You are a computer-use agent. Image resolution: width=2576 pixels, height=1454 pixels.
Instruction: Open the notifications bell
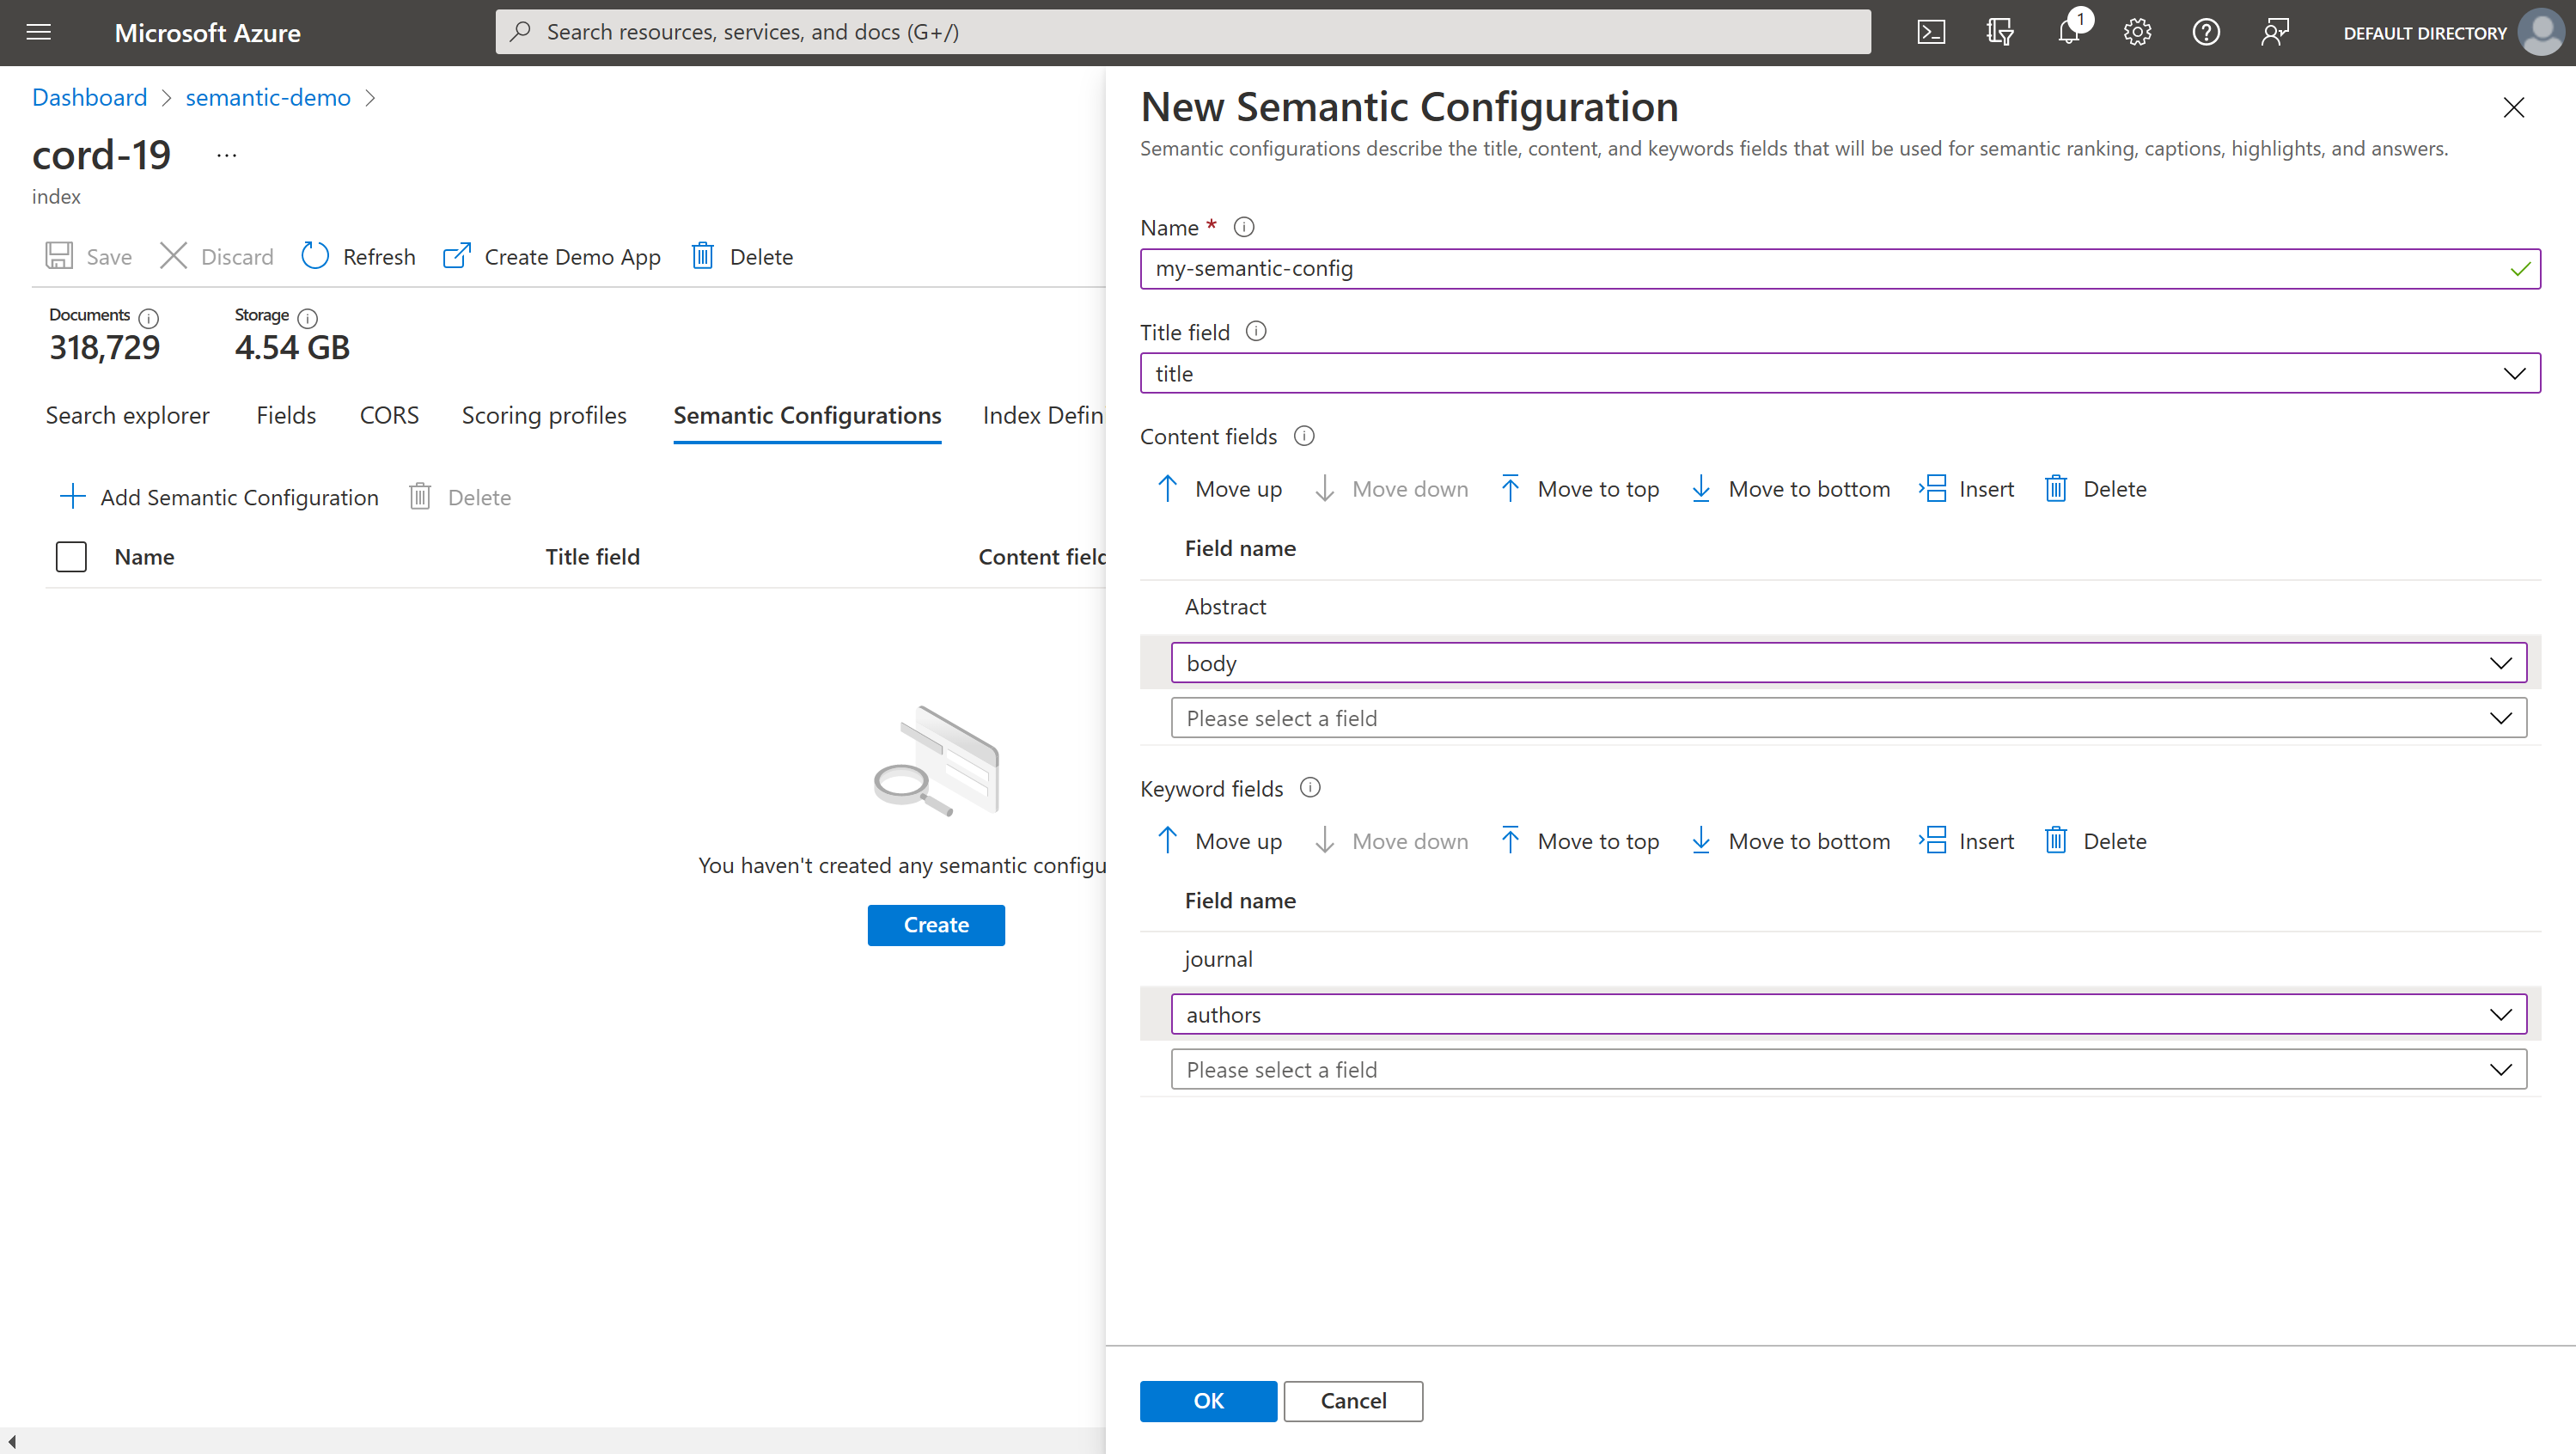click(x=2068, y=32)
